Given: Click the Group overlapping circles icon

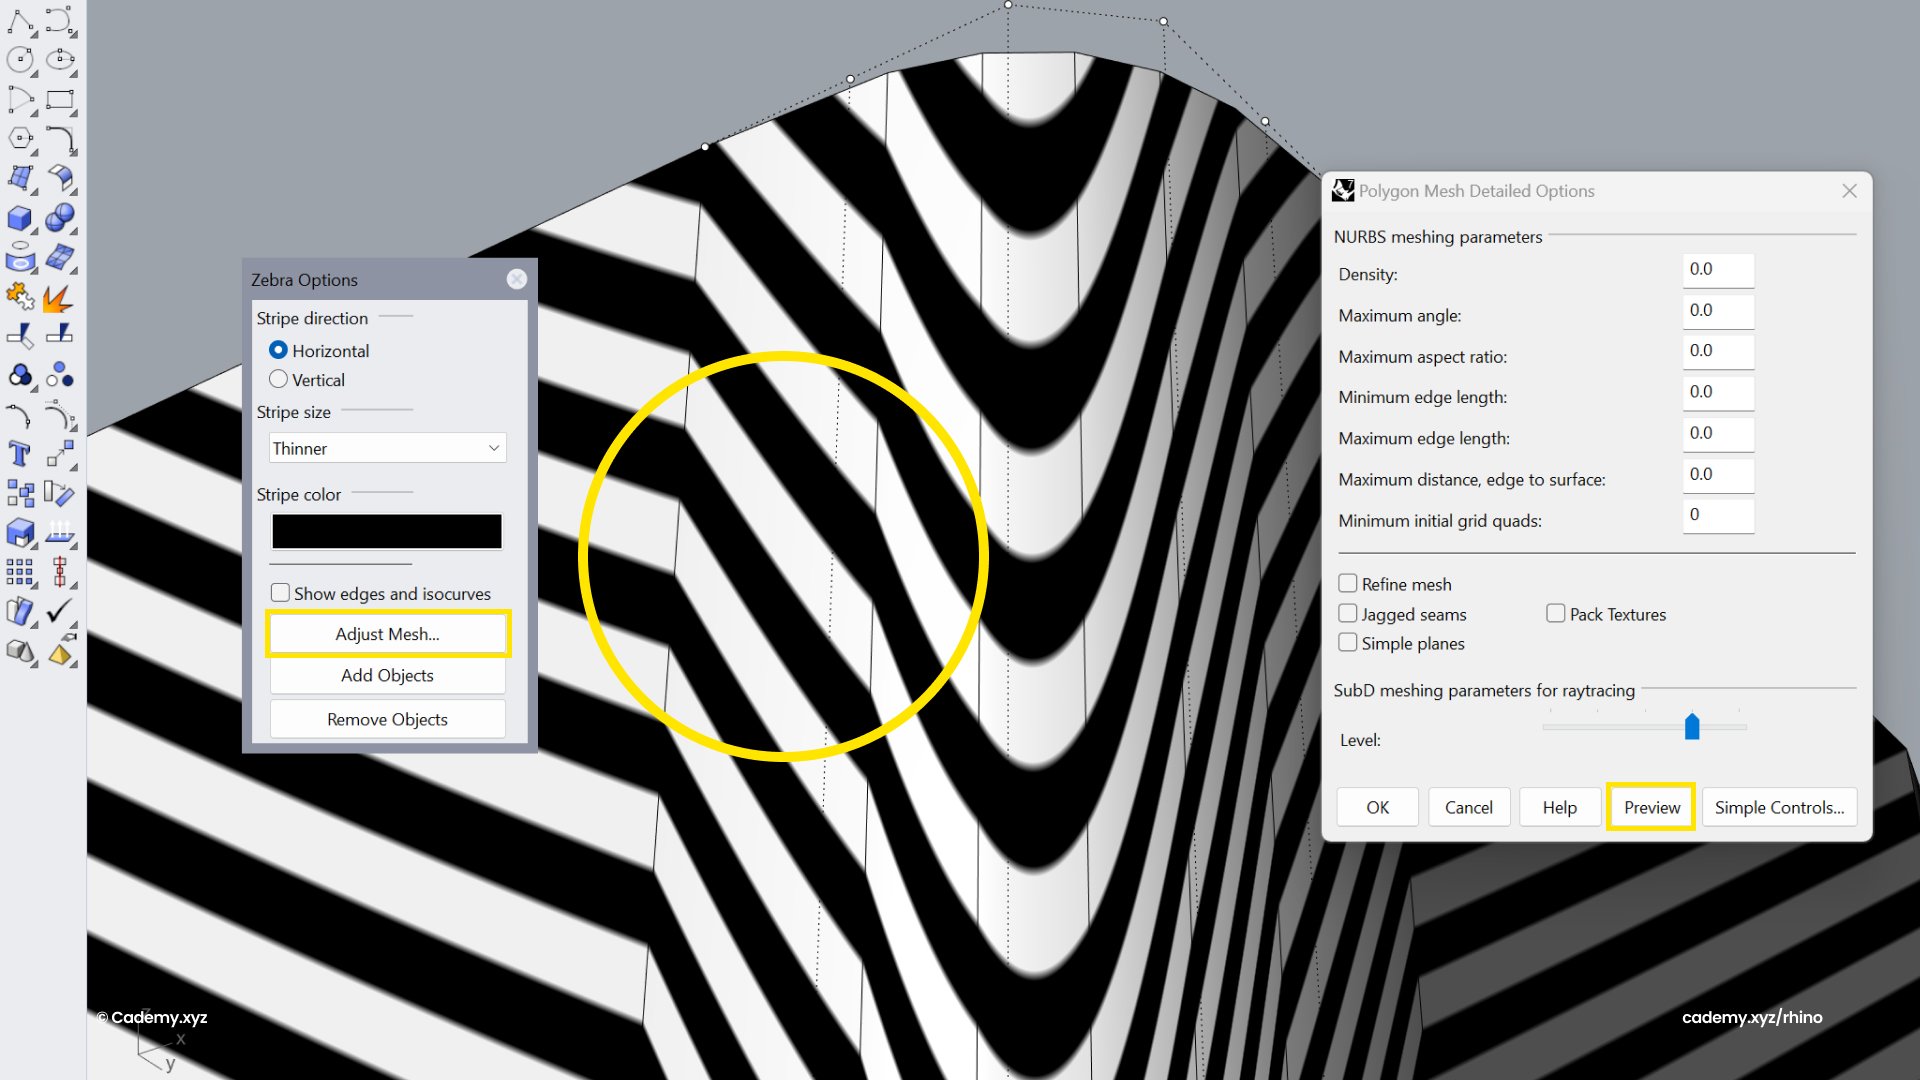Looking at the screenshot, I should tap(20, 376).
